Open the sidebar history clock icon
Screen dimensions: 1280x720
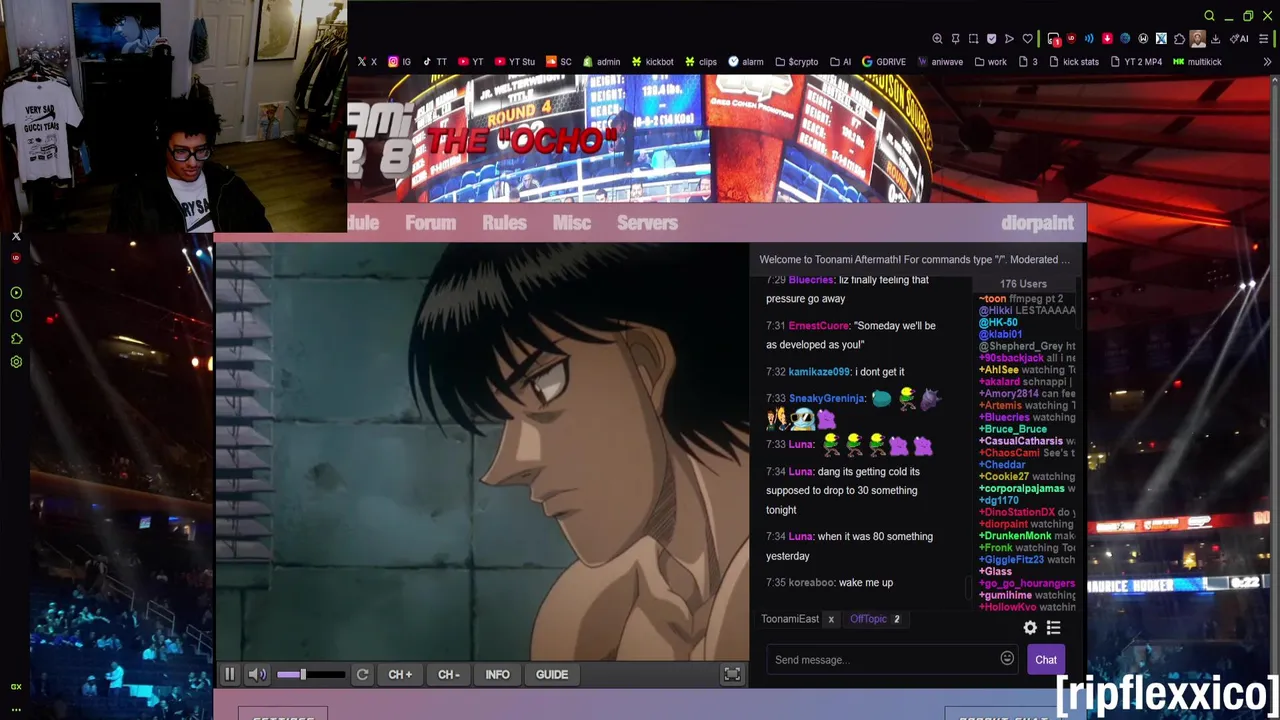(16, 316)
